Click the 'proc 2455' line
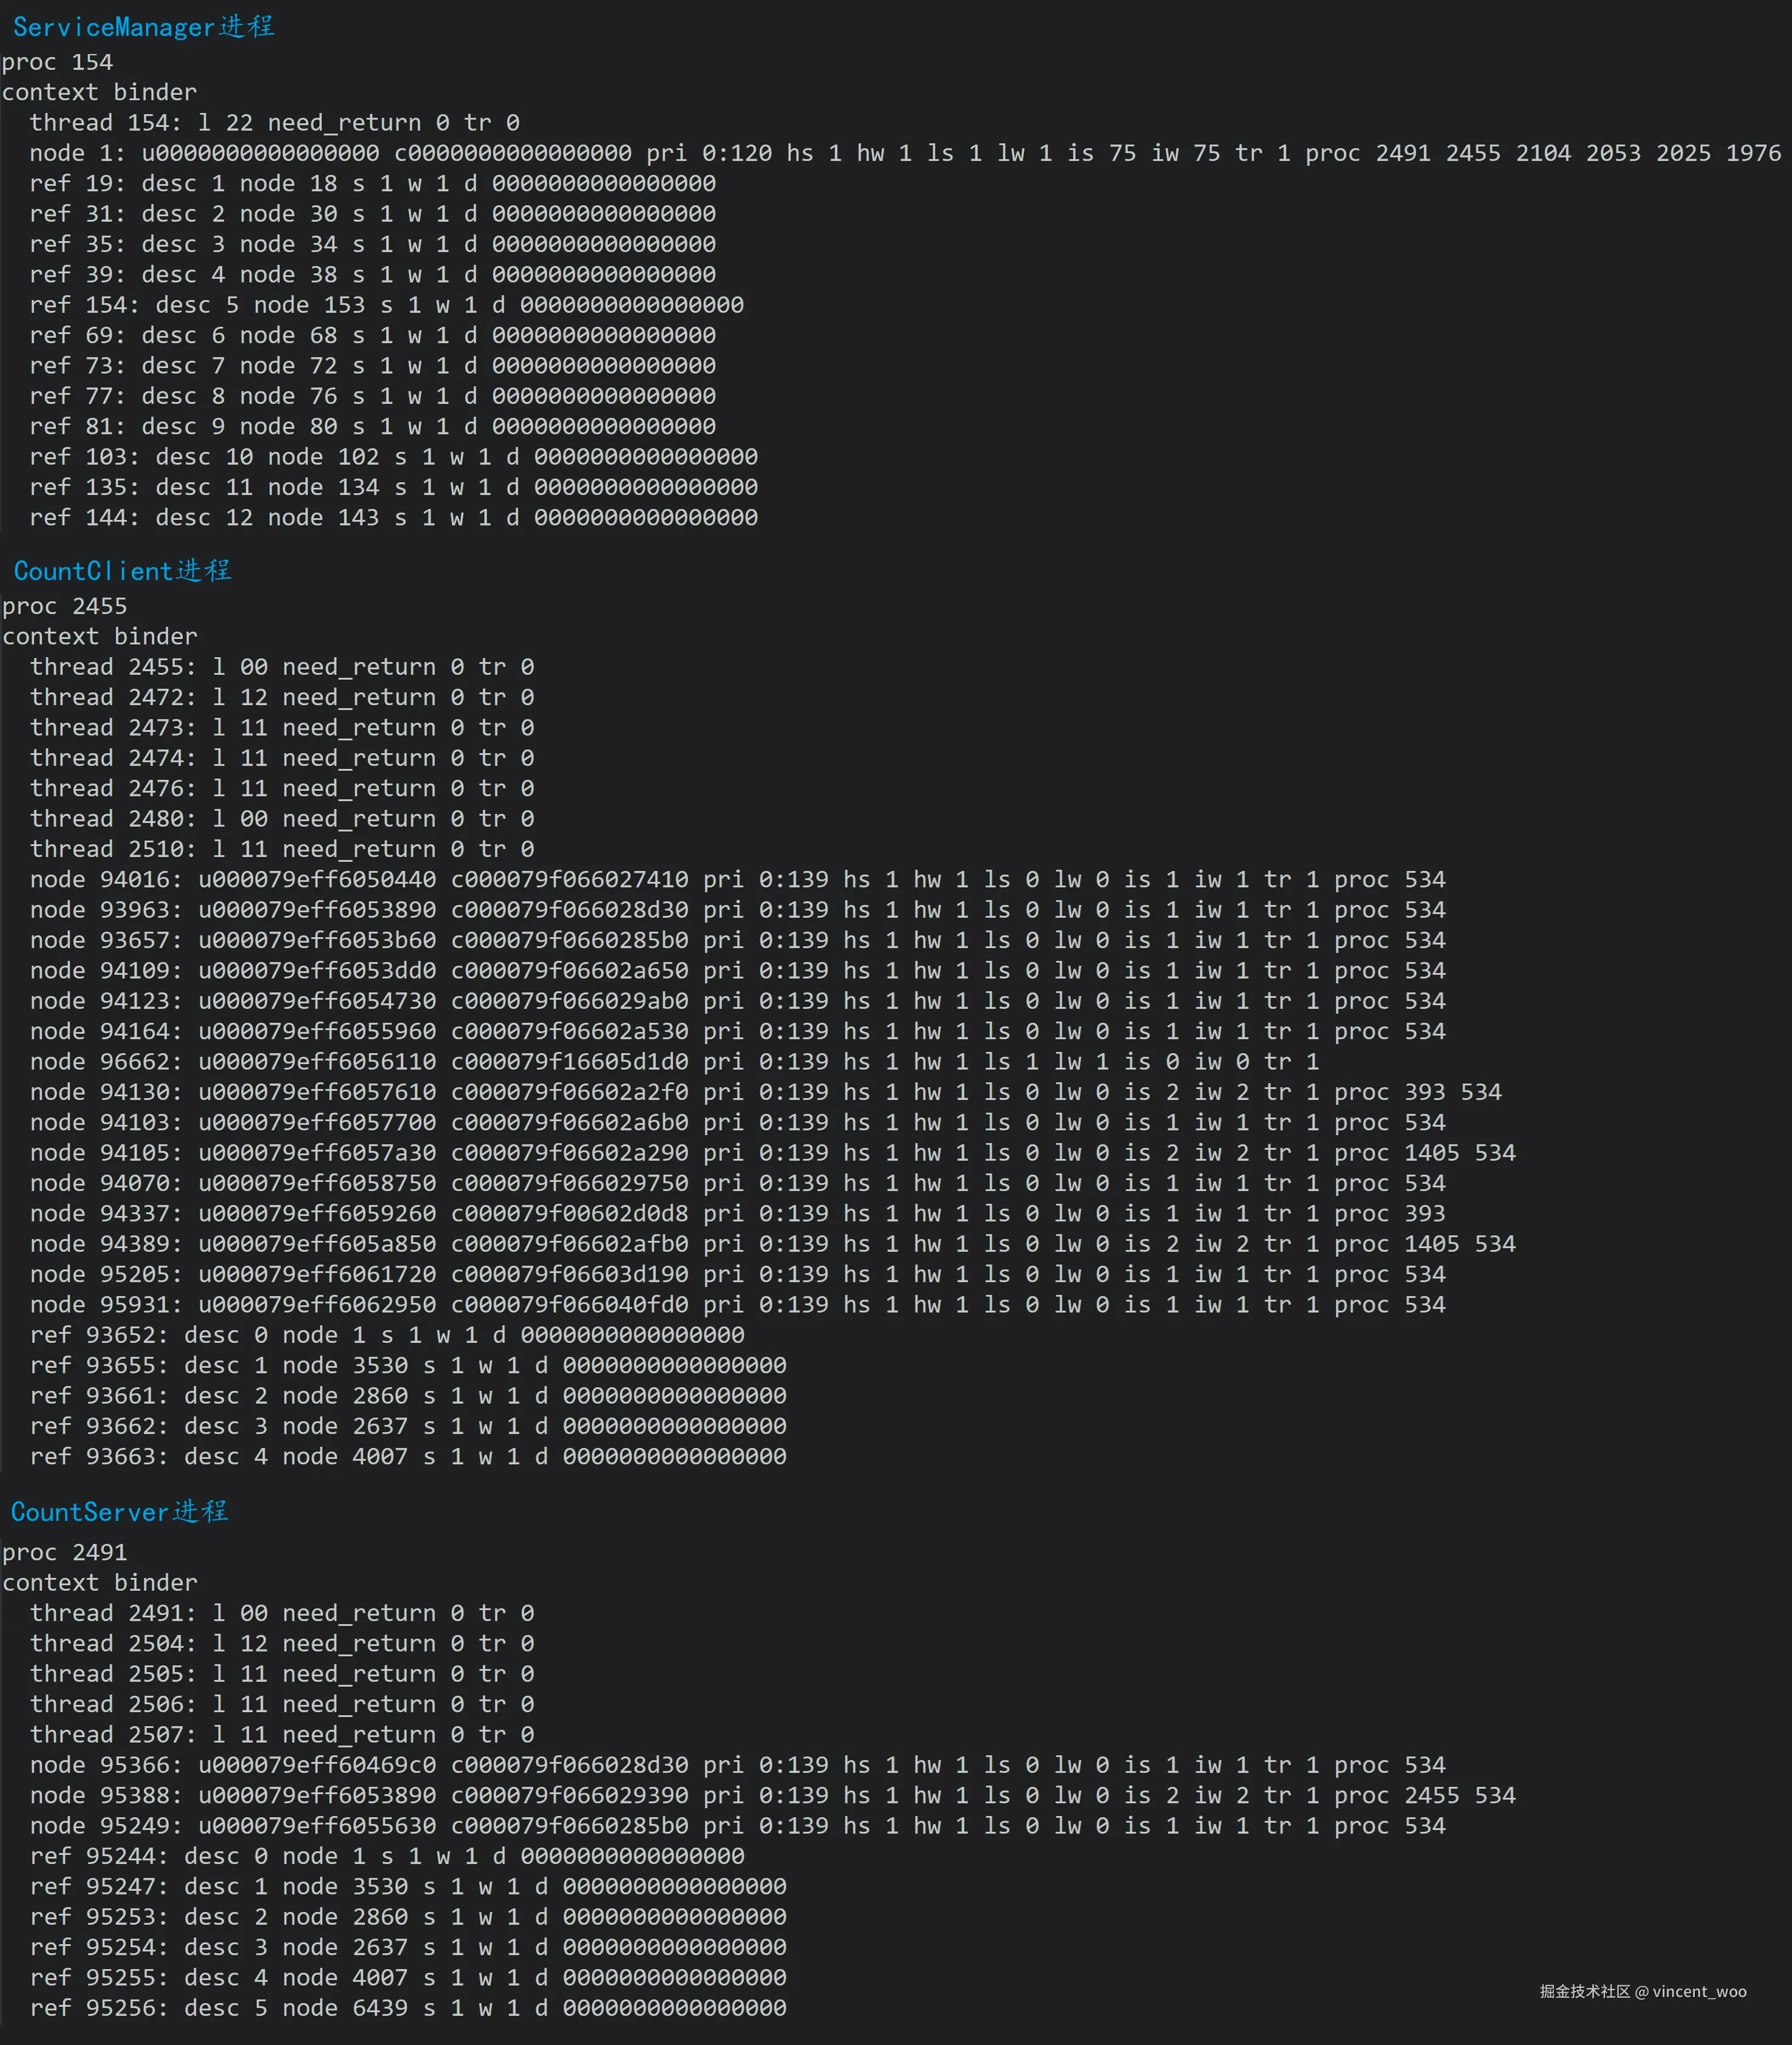 tap(64, 606)
